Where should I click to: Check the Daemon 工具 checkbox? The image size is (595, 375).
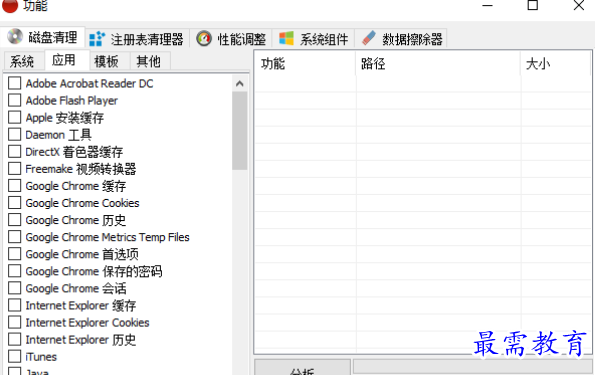14,134
